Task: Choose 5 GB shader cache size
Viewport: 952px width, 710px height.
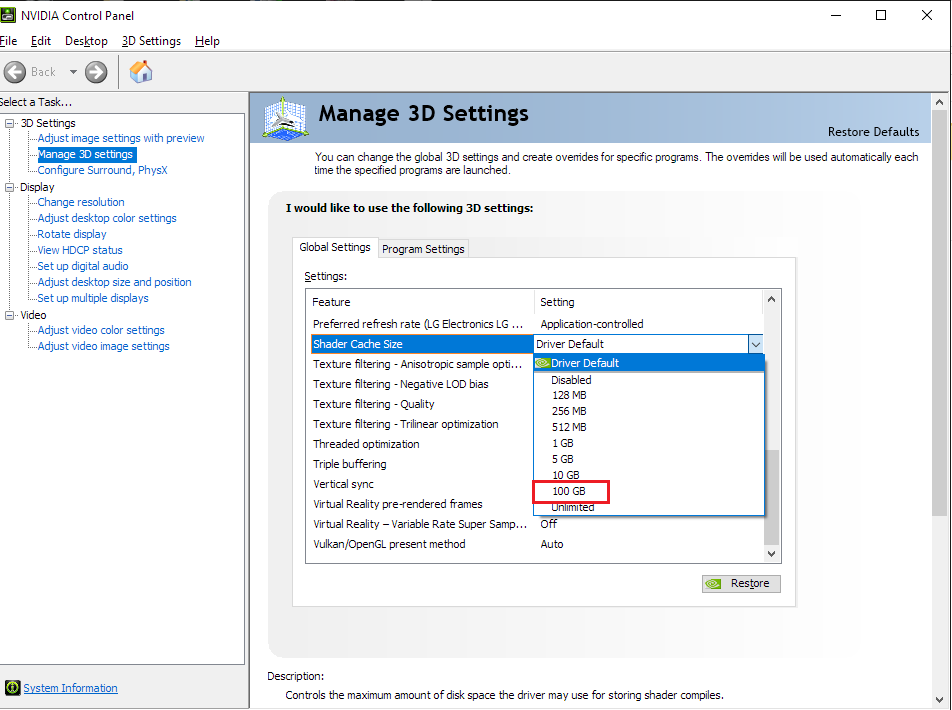Action: [648, 459]
